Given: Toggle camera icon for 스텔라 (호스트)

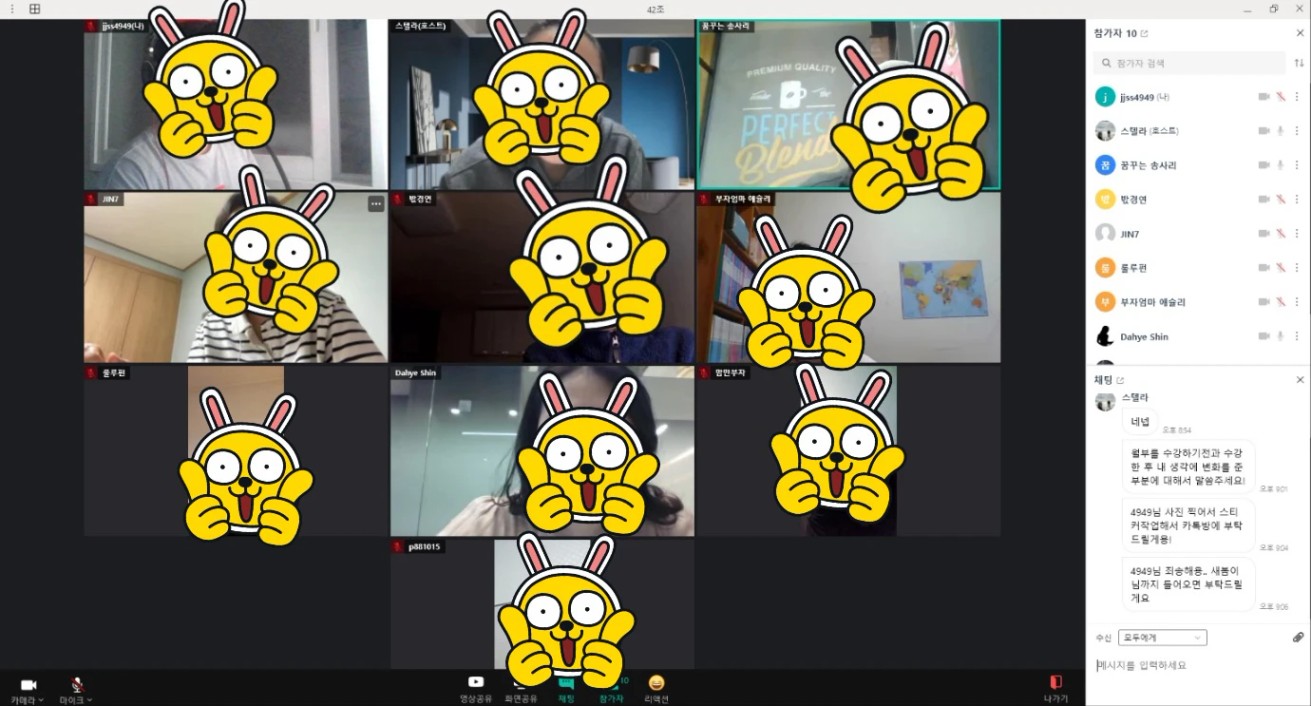Looking at the screenshot, I should (1264, 131).
